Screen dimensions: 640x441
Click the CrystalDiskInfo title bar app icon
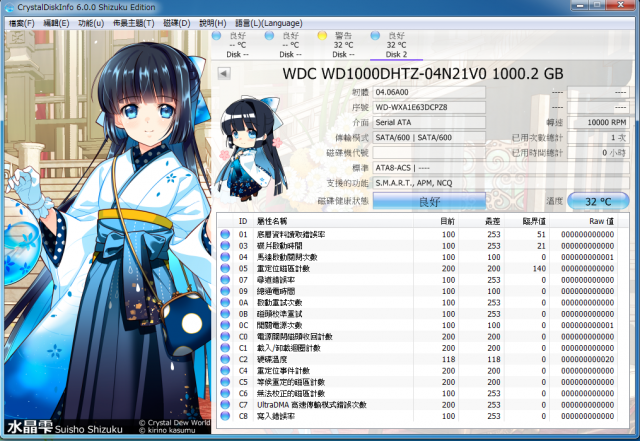pos(9,7)
